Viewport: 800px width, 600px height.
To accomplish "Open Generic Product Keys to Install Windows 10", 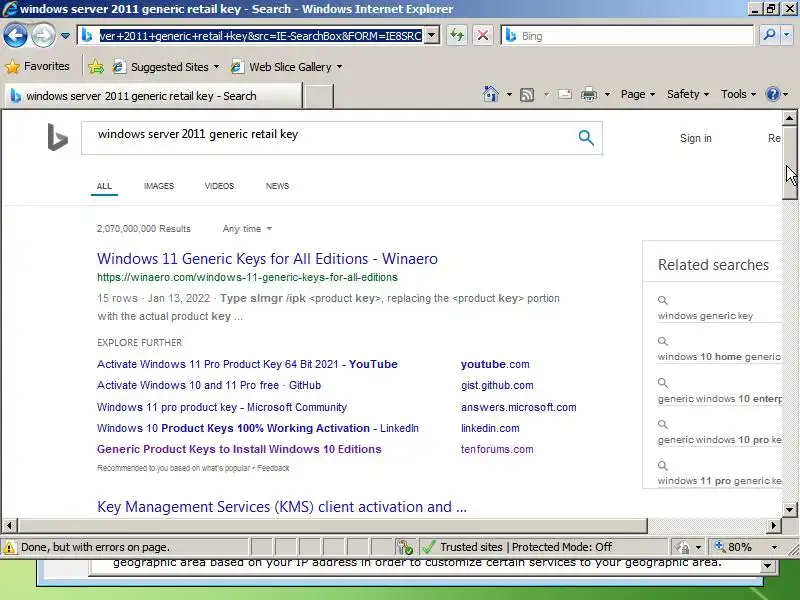I will click(239, 449).
